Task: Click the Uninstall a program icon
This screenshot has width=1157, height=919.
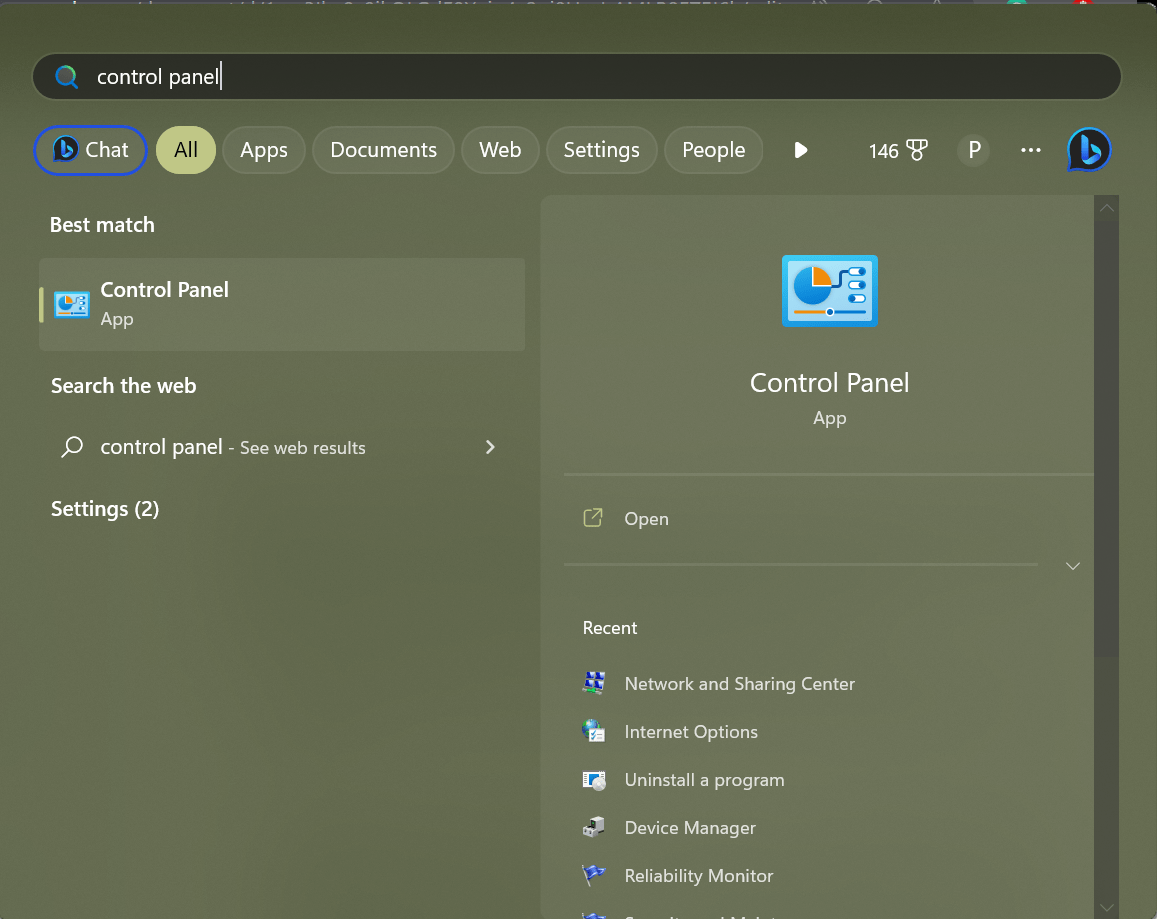Action: pyautogui.click(x=594, y=780)
